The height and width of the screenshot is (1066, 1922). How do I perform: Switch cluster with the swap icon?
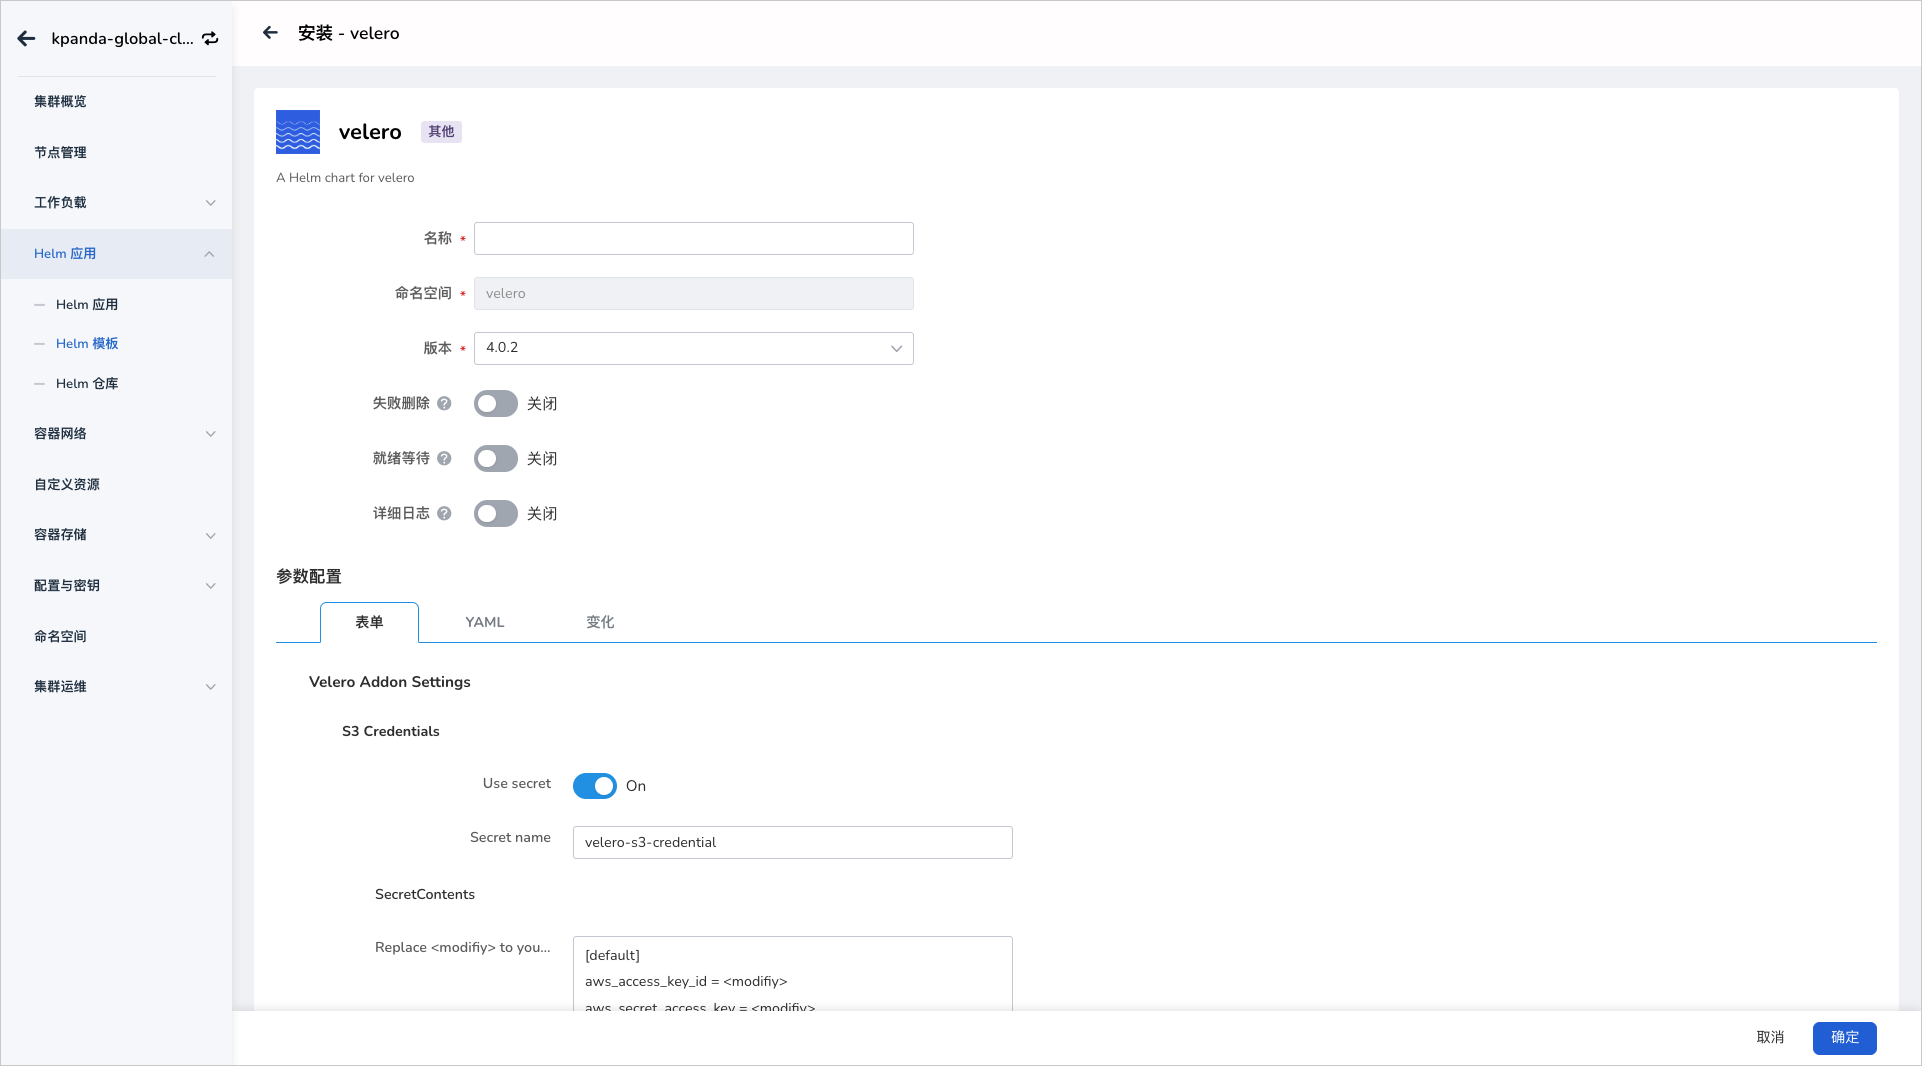click(210, 39)
